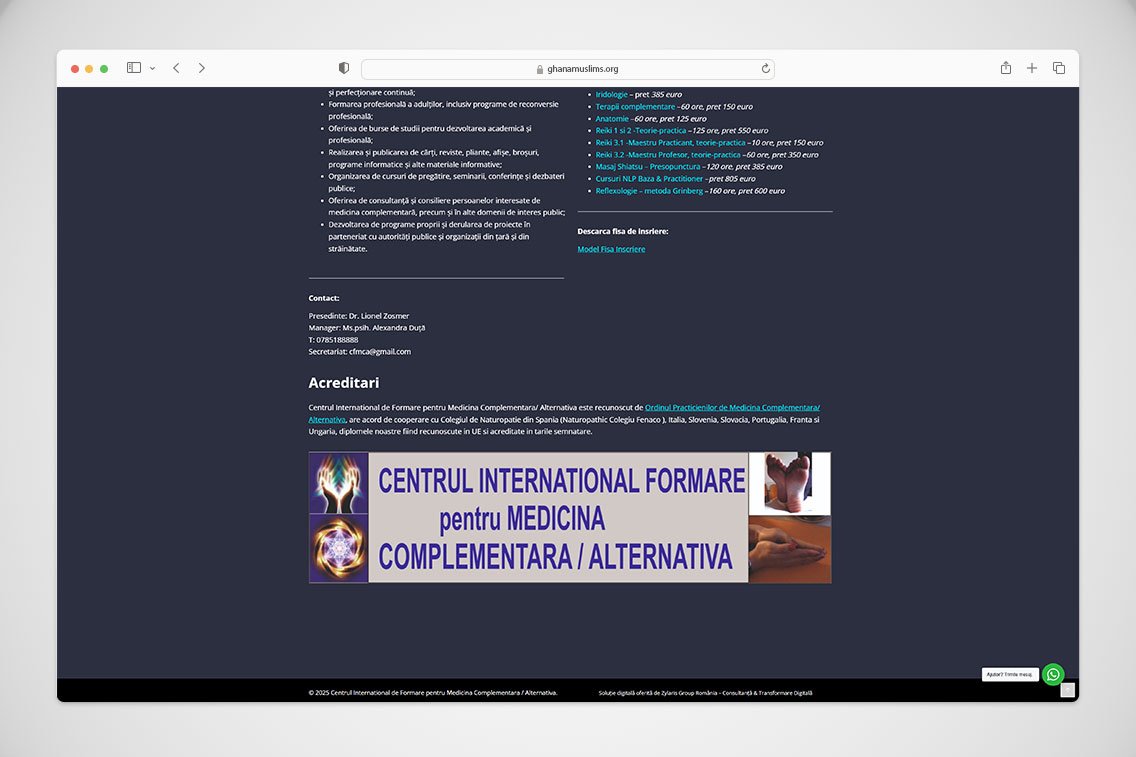1136x757 pixels.
Task: Open the WhatsApp chat button
Action: pos(1052,674)
